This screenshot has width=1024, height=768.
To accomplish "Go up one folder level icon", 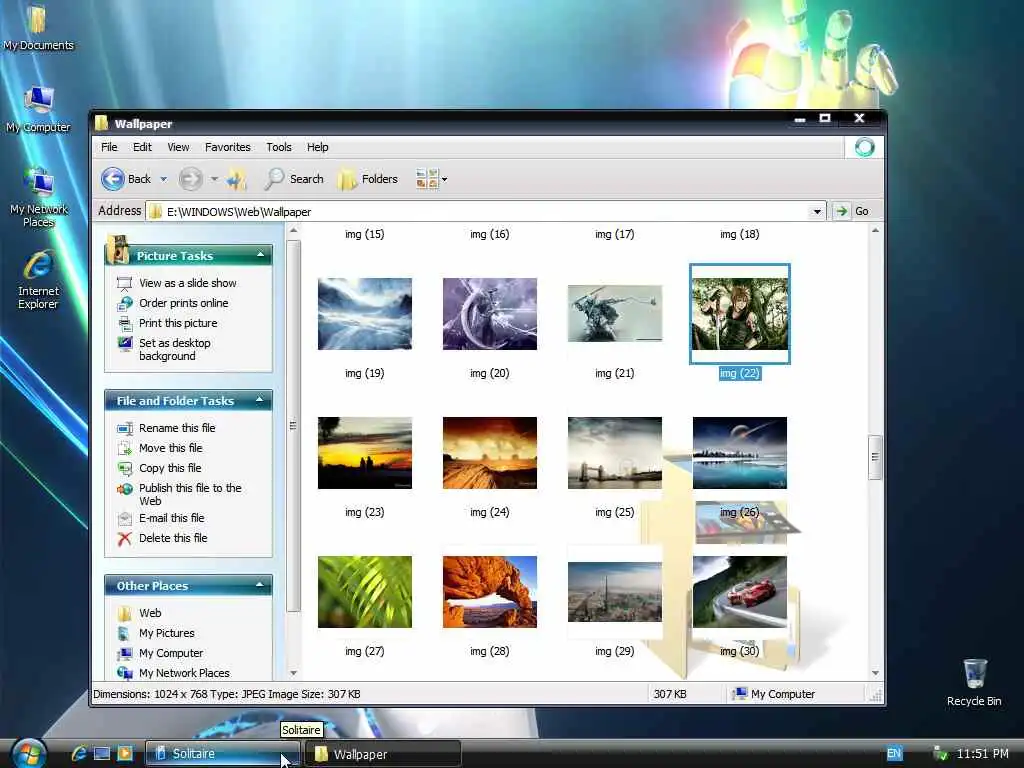I will tap(236, 179).
